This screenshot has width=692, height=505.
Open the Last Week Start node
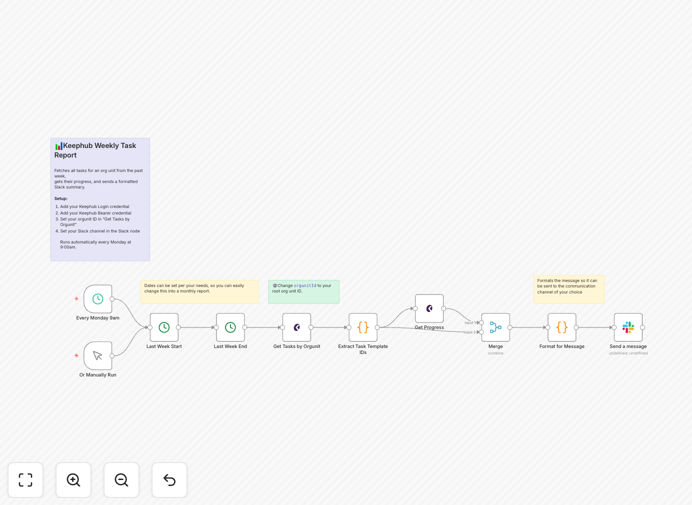coord(164,328)
